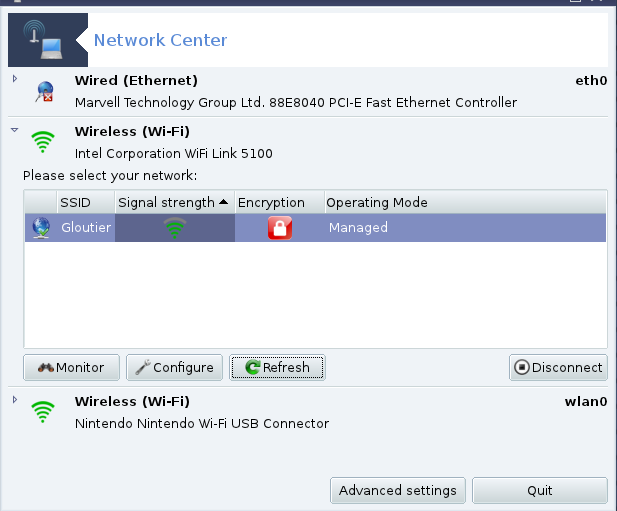Click the Network Center antenna laptop icon
Screen dimensions: 617x511
[x=43, y=40]
